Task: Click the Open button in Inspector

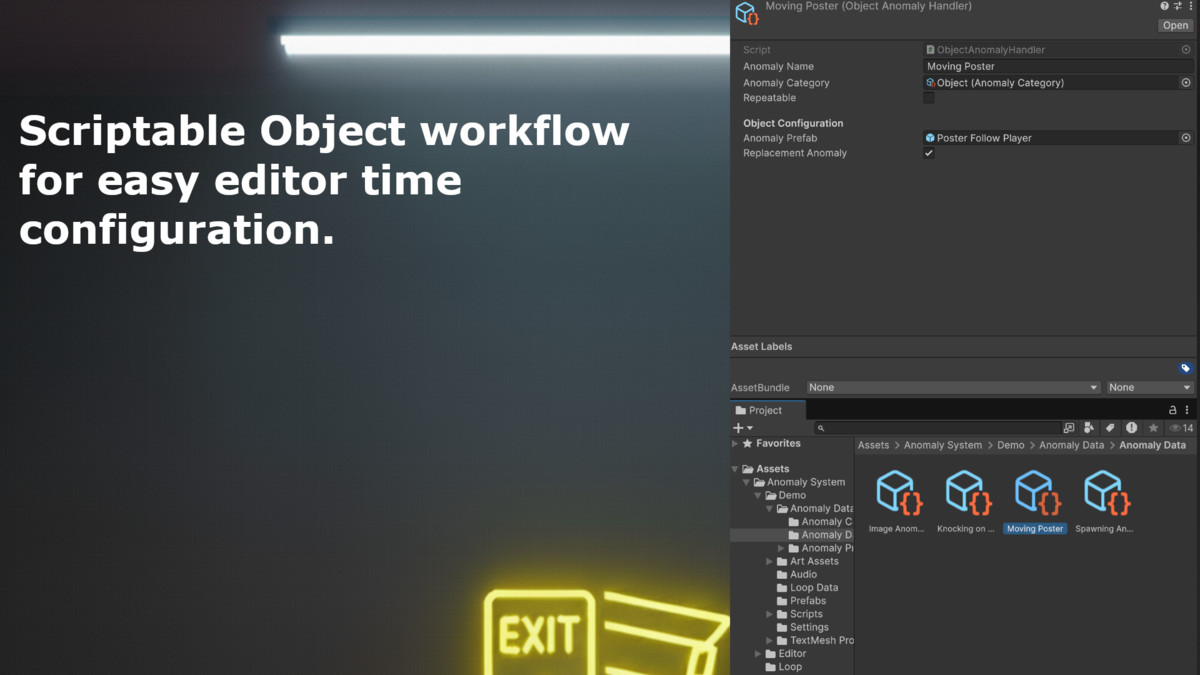Action: 1175,26
